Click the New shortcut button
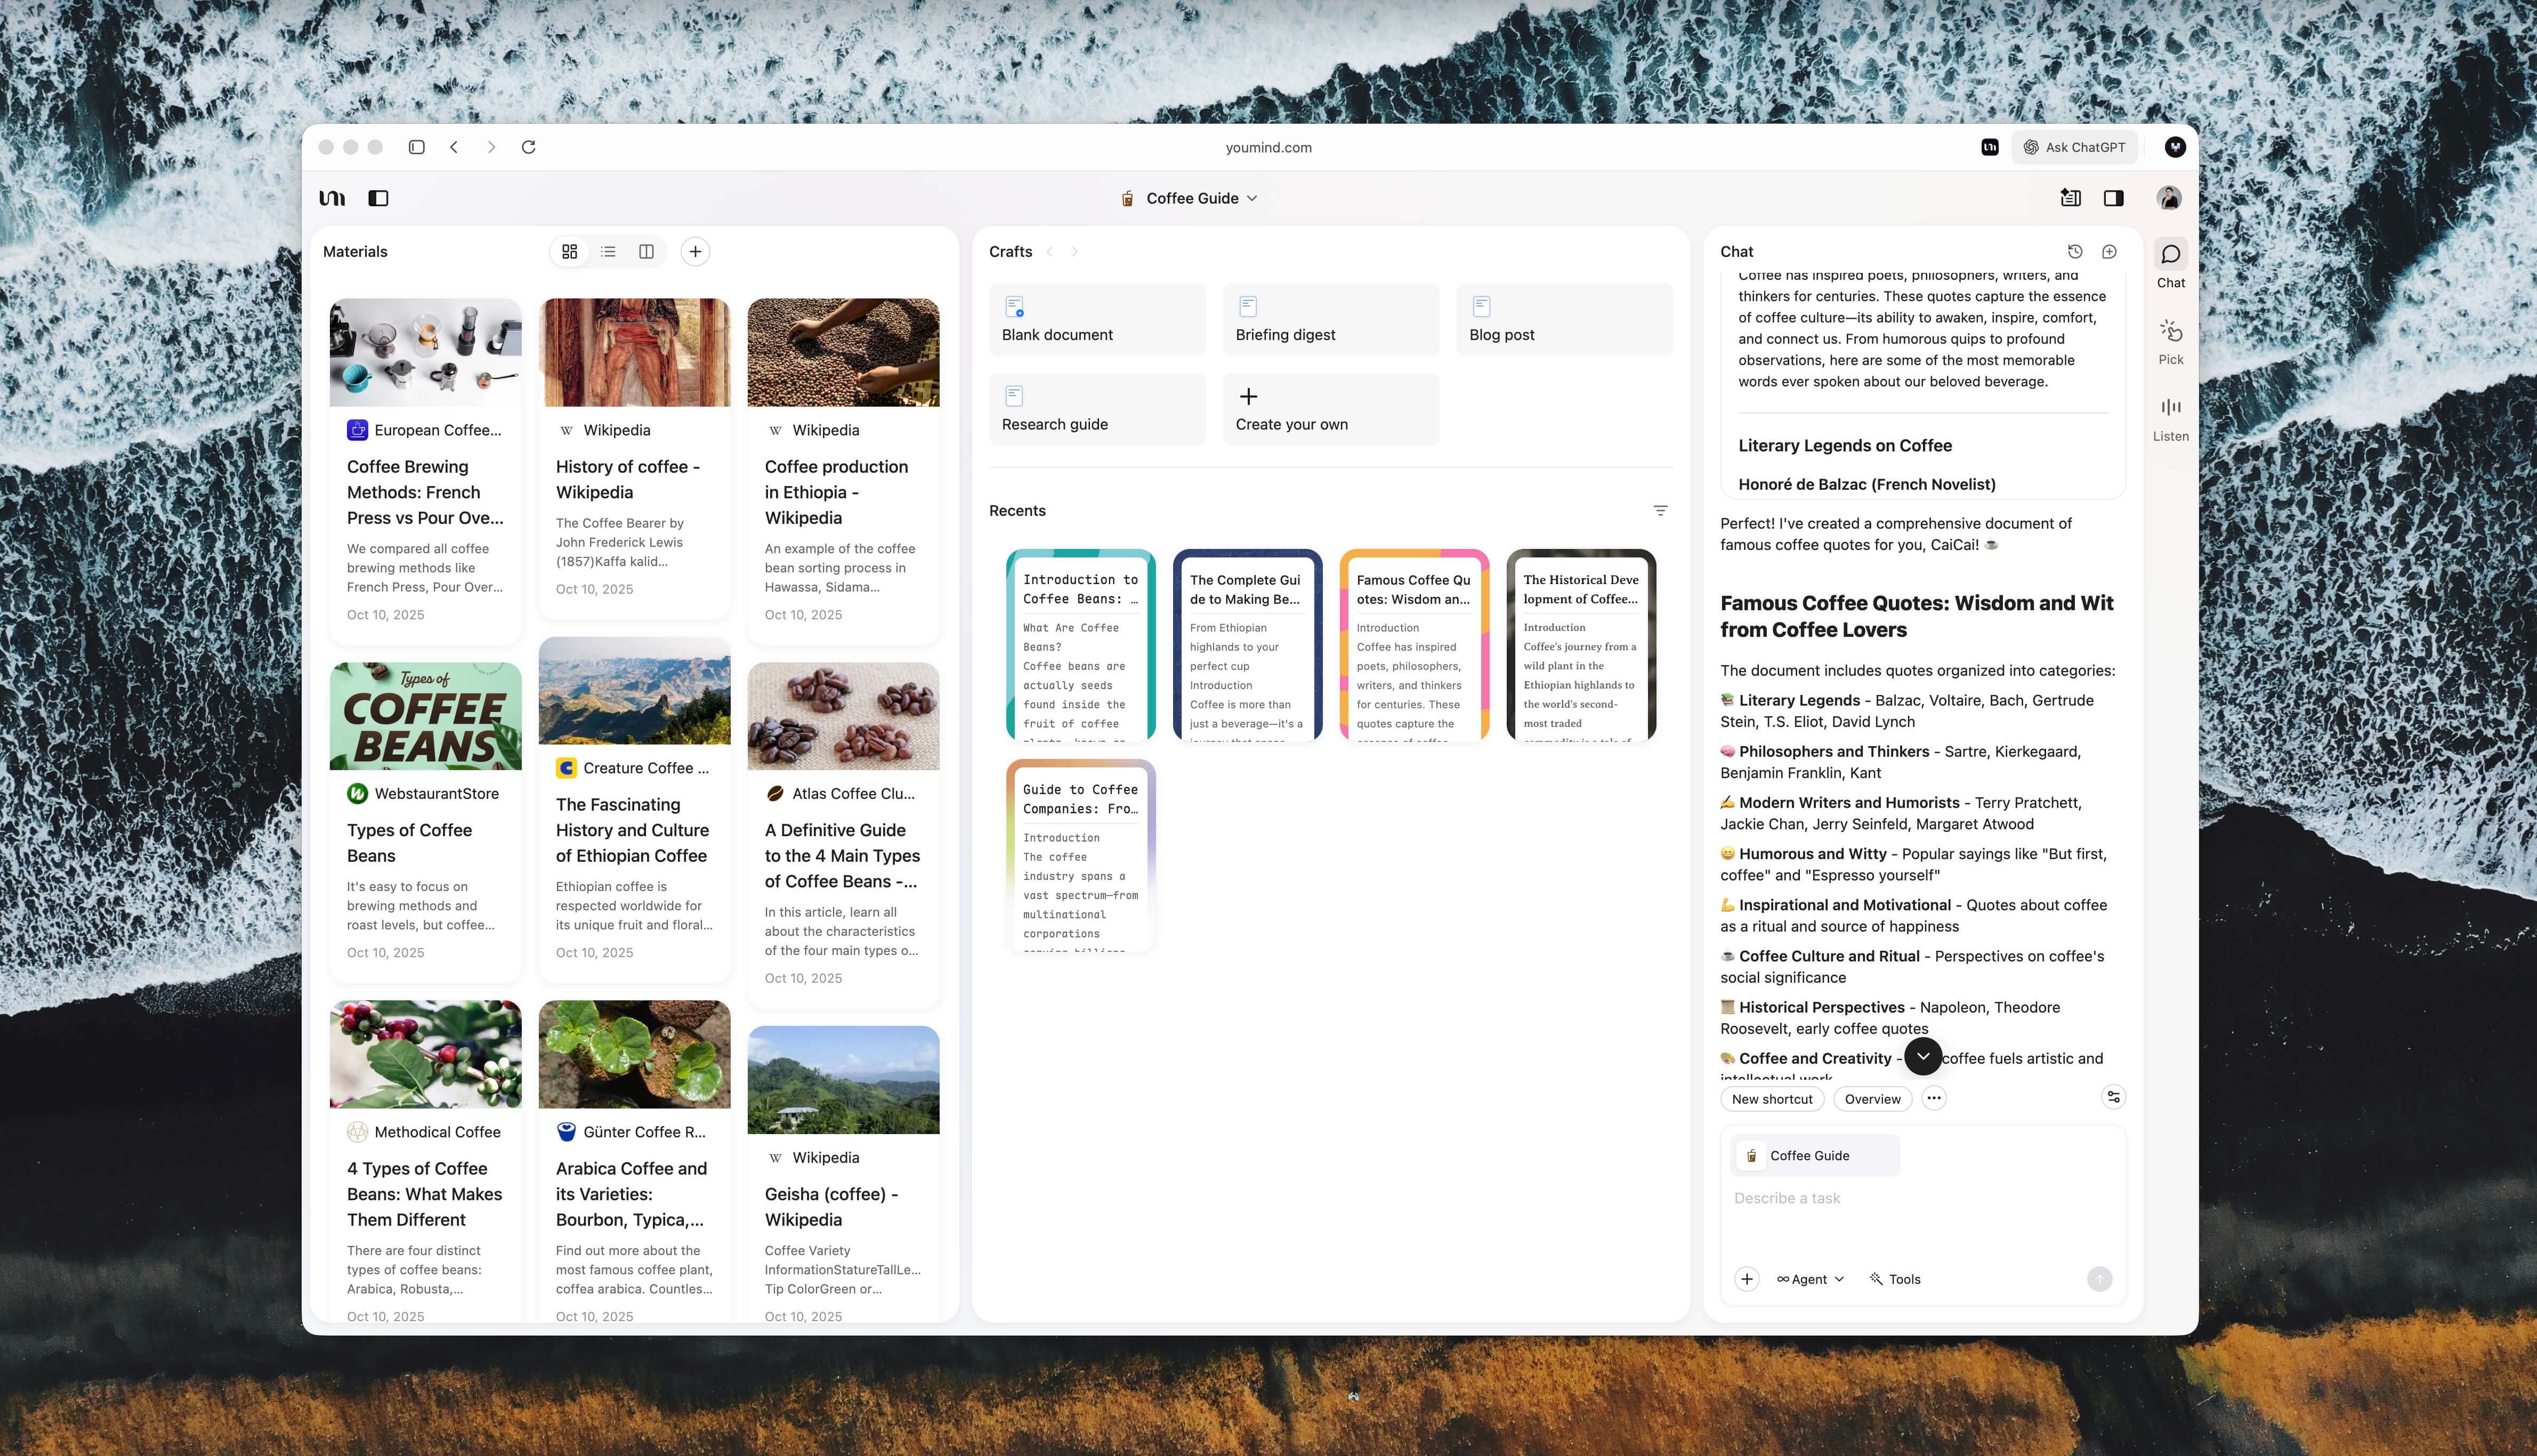 [x=1772, y=1099]
